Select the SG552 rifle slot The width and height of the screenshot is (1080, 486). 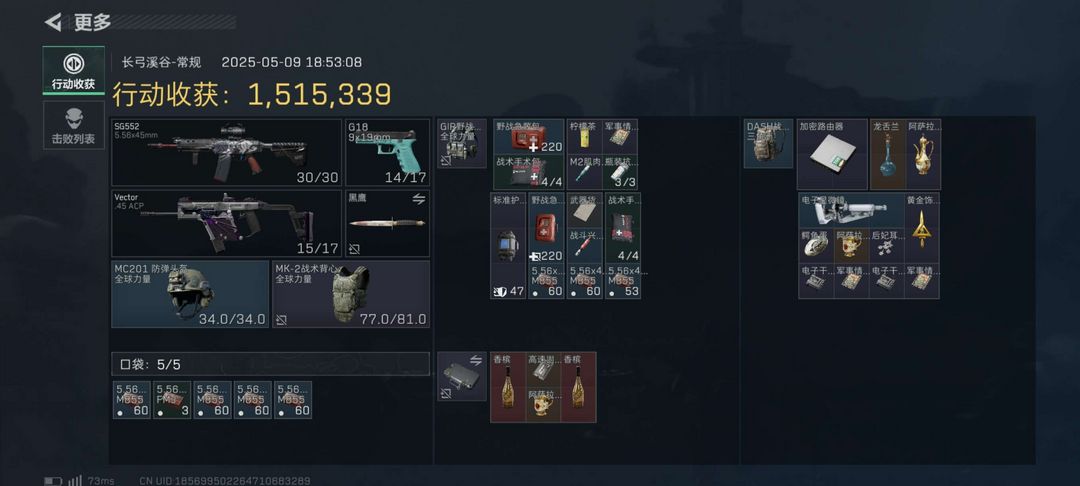(x=227, y=152)
